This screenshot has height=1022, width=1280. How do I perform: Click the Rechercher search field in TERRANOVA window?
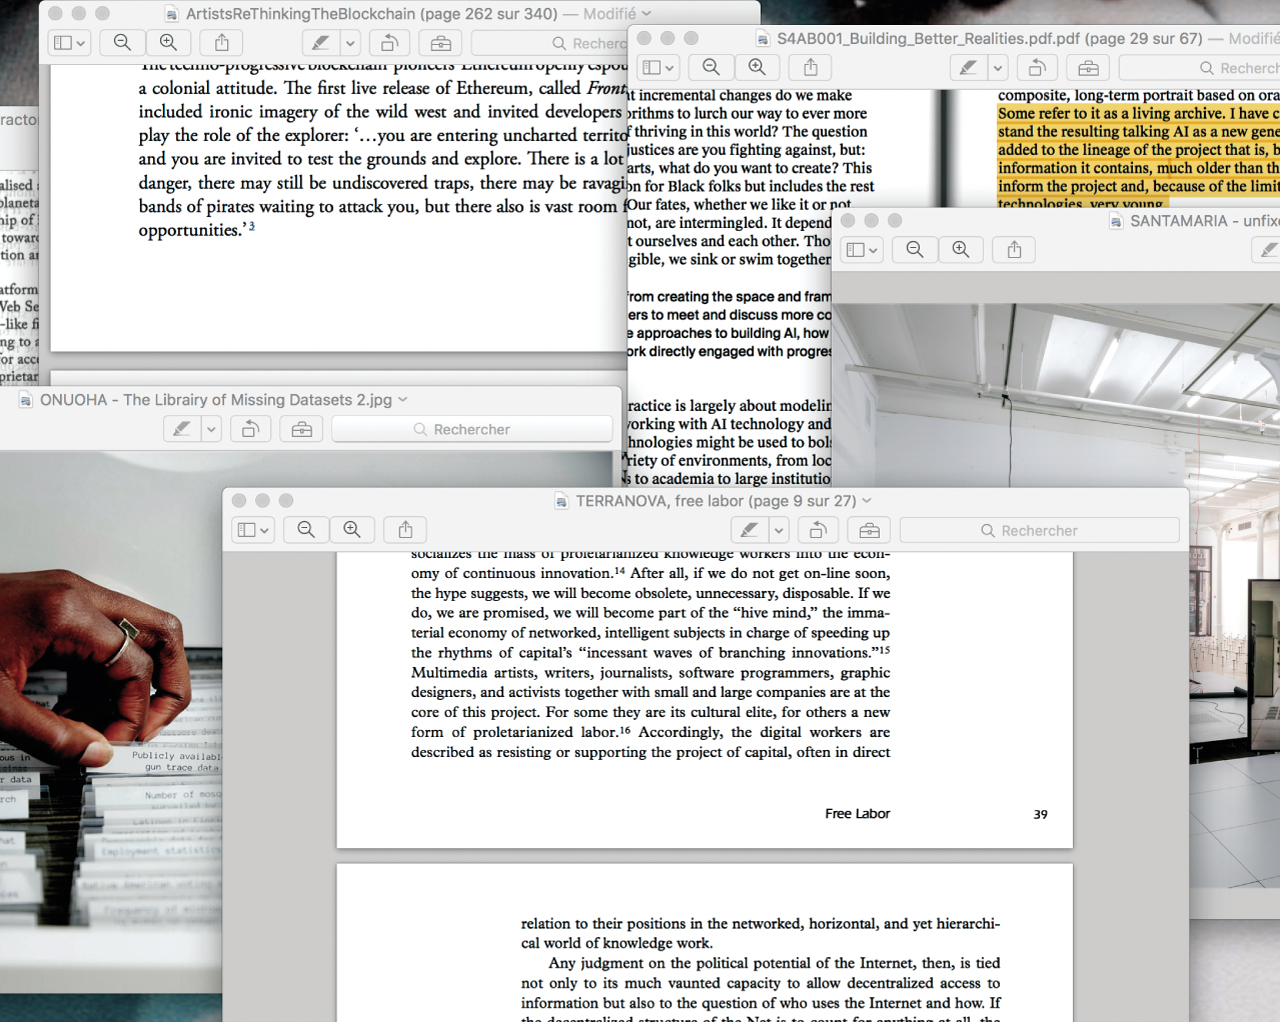[1040, 530]
